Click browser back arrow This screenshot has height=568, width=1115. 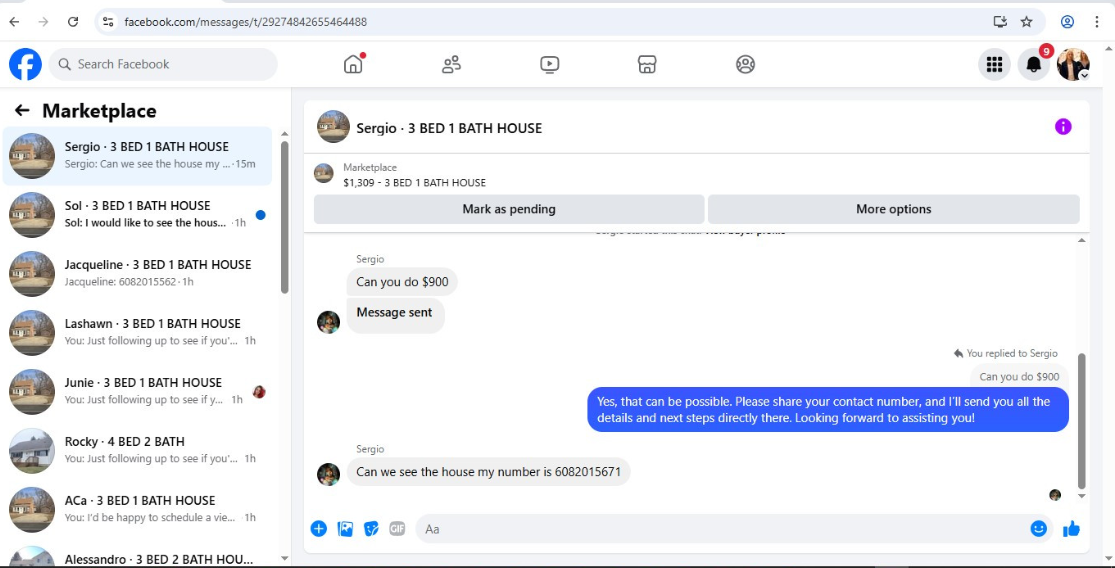click(x=14, y=22)
